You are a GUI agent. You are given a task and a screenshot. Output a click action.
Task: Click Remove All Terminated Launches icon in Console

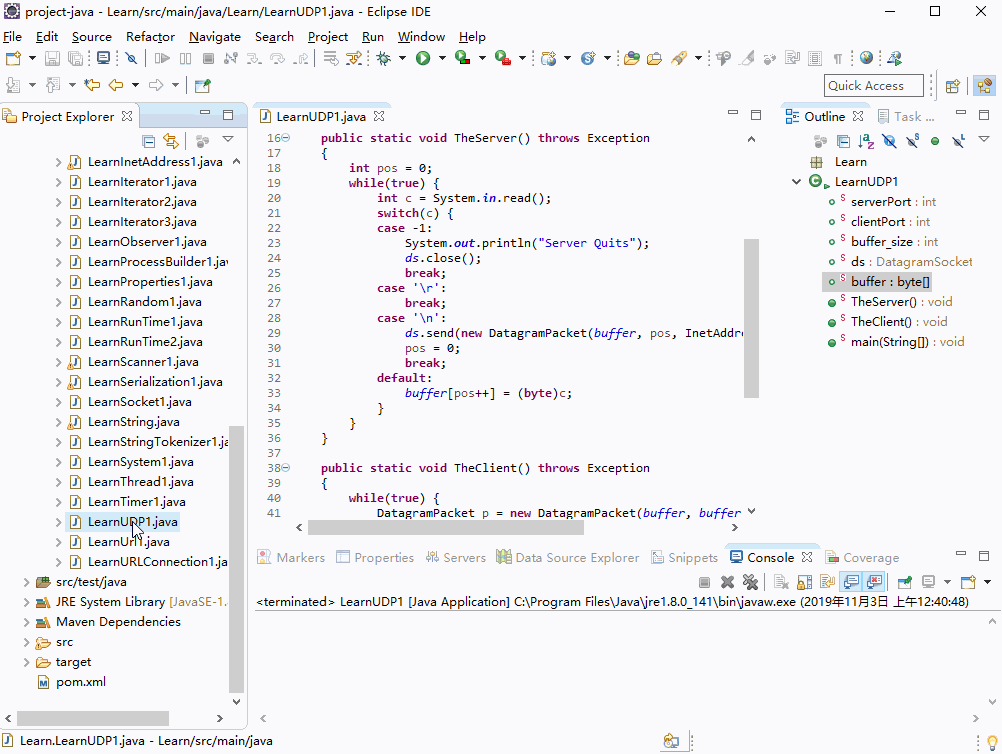click(750, 582)
